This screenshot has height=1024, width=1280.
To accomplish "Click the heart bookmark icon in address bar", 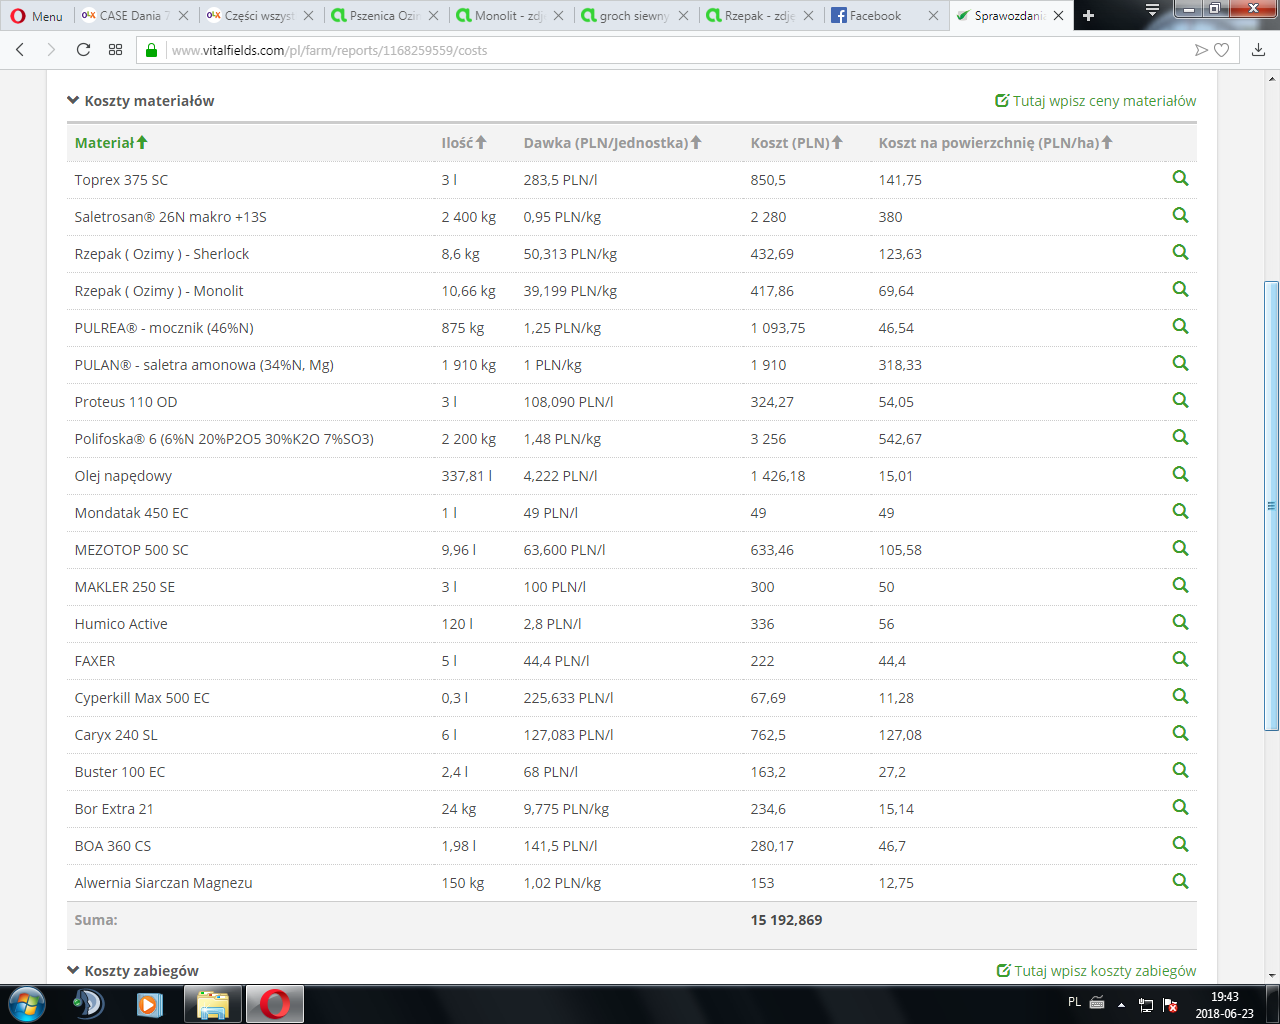I will click(1221, 50).
